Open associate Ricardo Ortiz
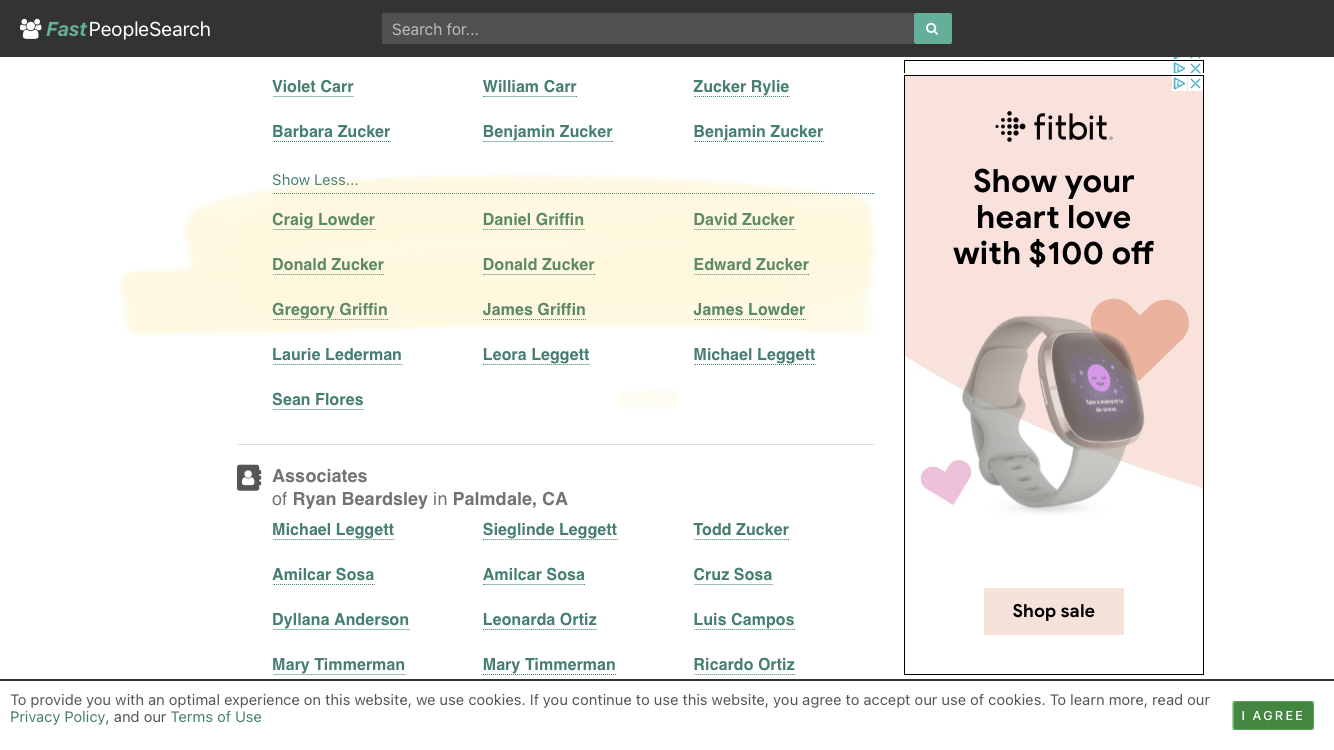This screenshot has width=1334, height=750. tap(744, 665)
